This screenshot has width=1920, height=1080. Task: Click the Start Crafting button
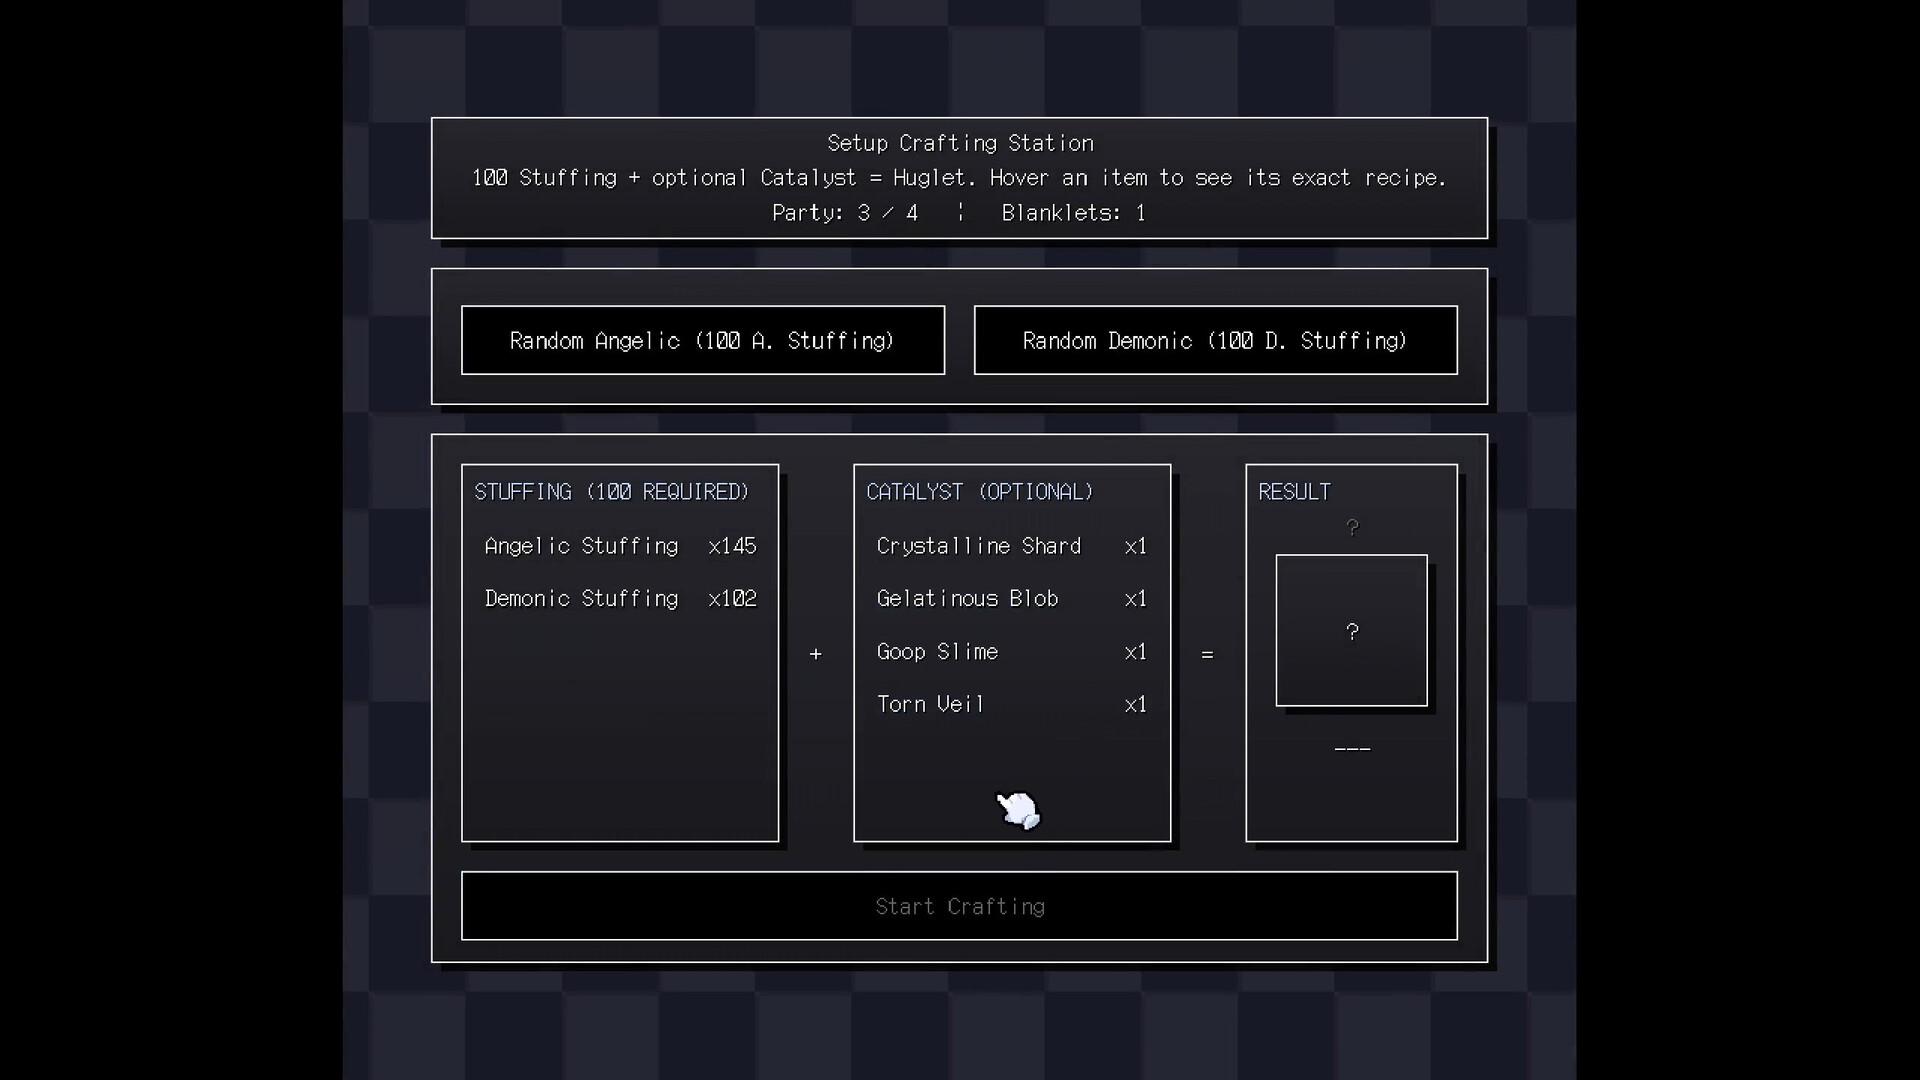coord(959,906)
